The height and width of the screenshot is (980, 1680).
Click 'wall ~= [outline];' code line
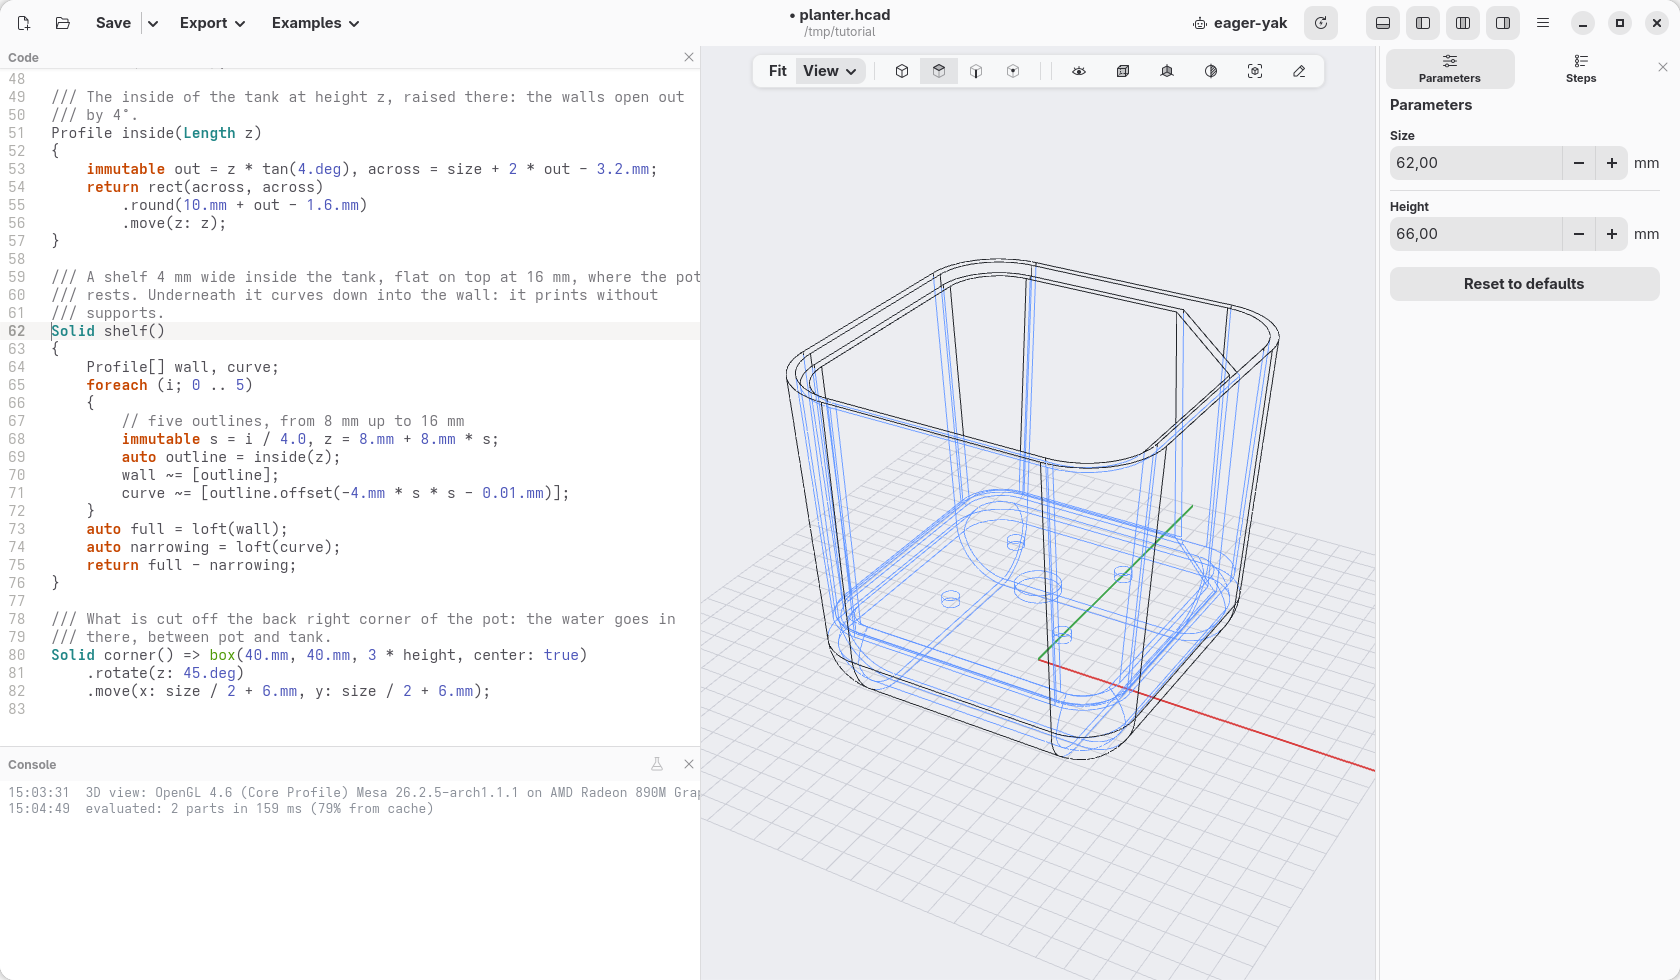click(200, 475)
